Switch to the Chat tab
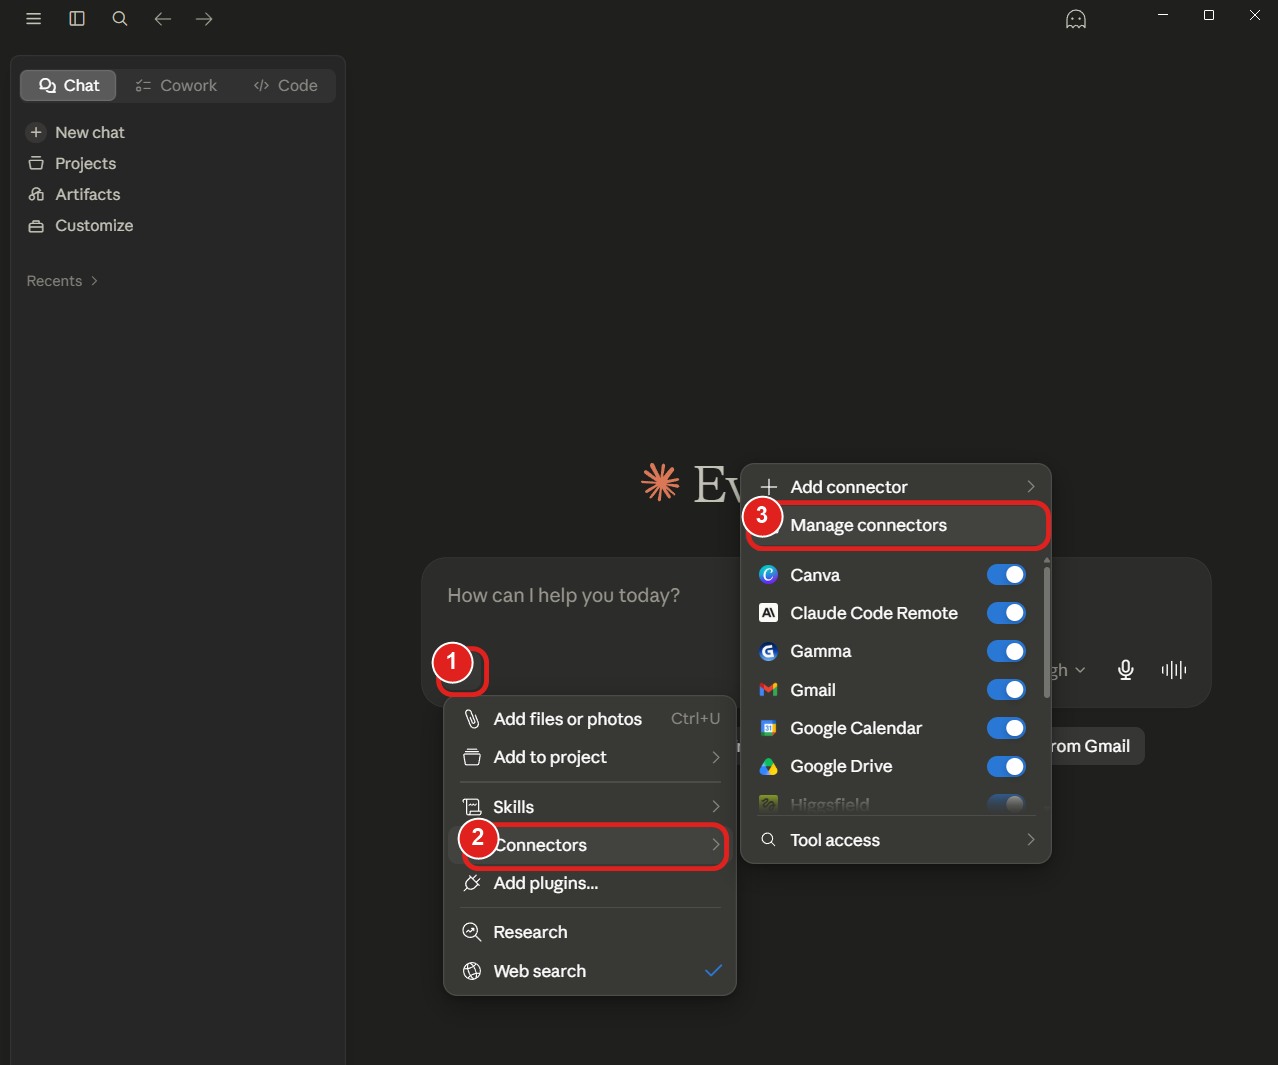 point(68,86)
